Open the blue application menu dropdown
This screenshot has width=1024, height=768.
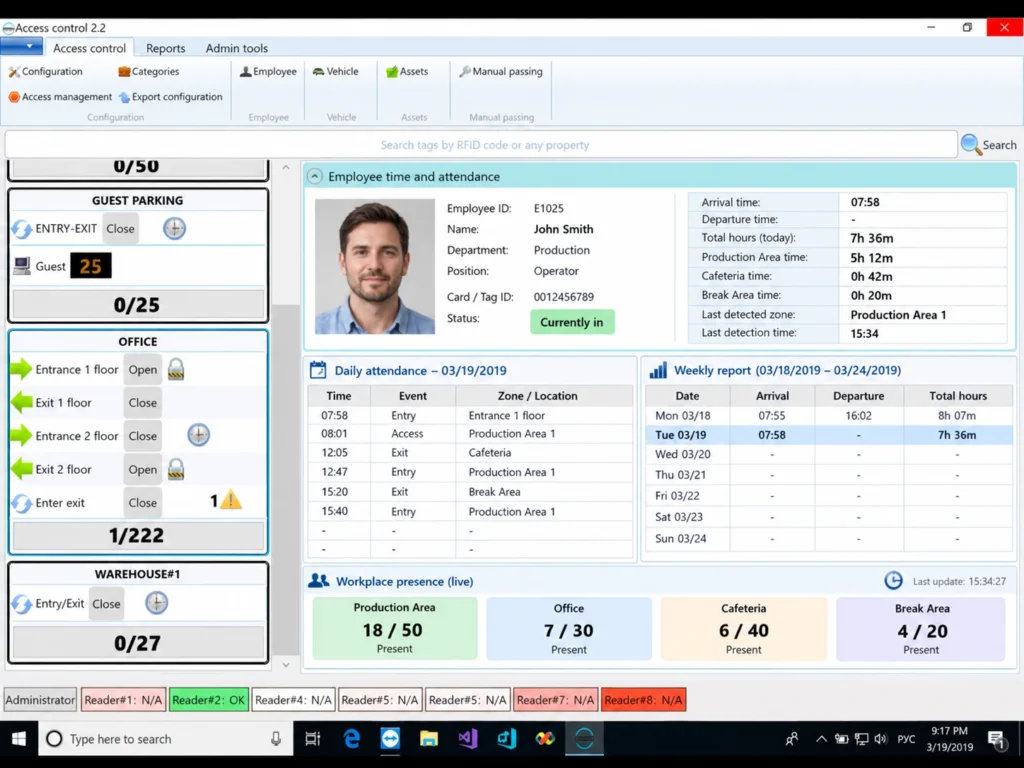click(22, 46)
